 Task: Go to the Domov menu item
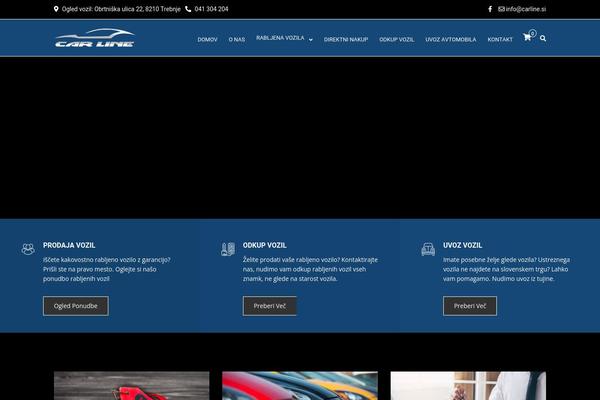[x=207, y=39]
